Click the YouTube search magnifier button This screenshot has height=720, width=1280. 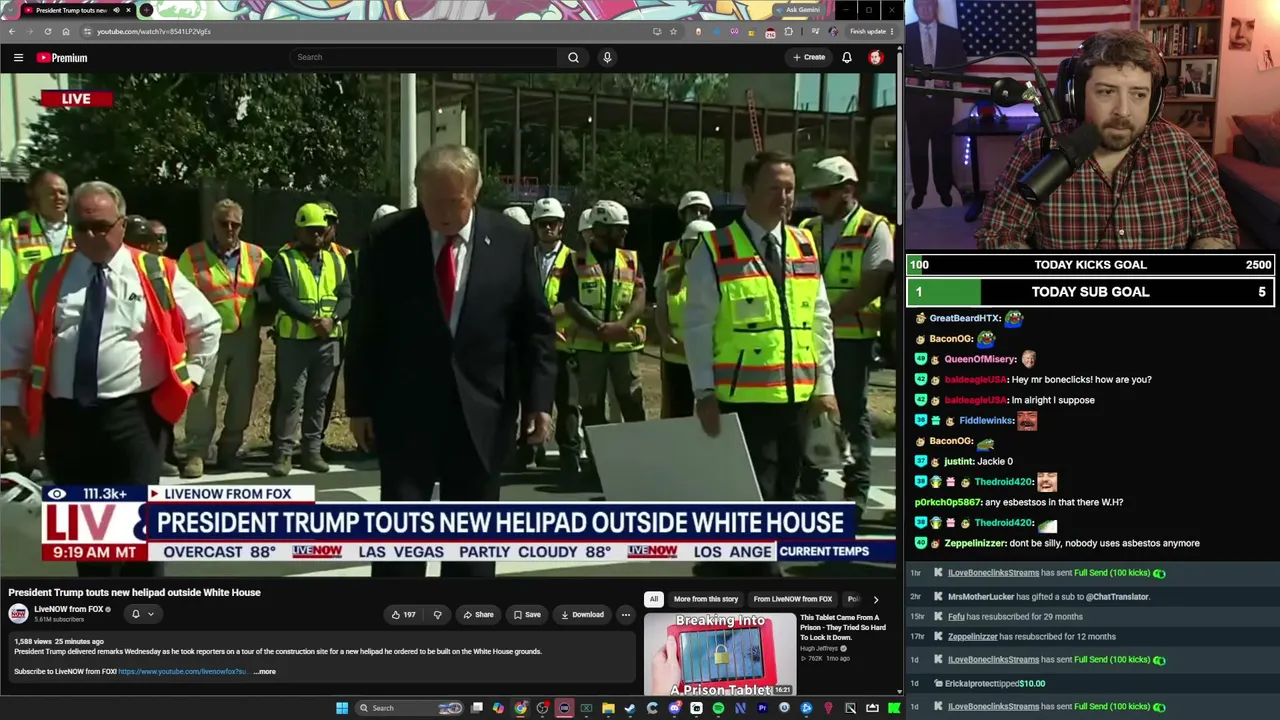573,57
